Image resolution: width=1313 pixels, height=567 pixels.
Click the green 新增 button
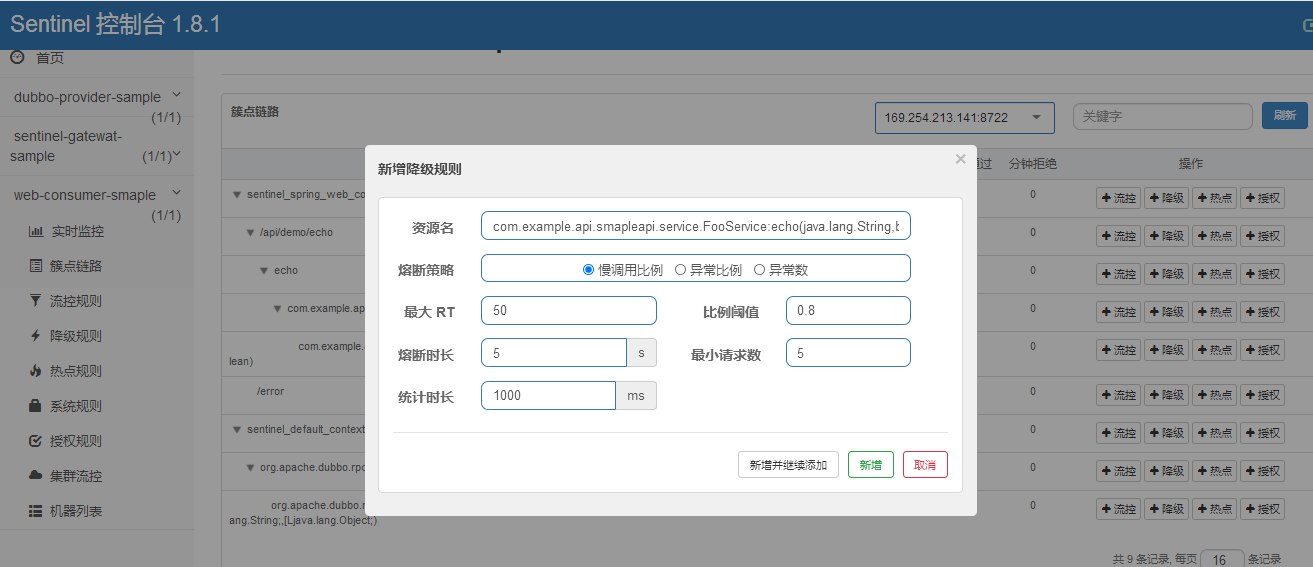tap(871, 465)
